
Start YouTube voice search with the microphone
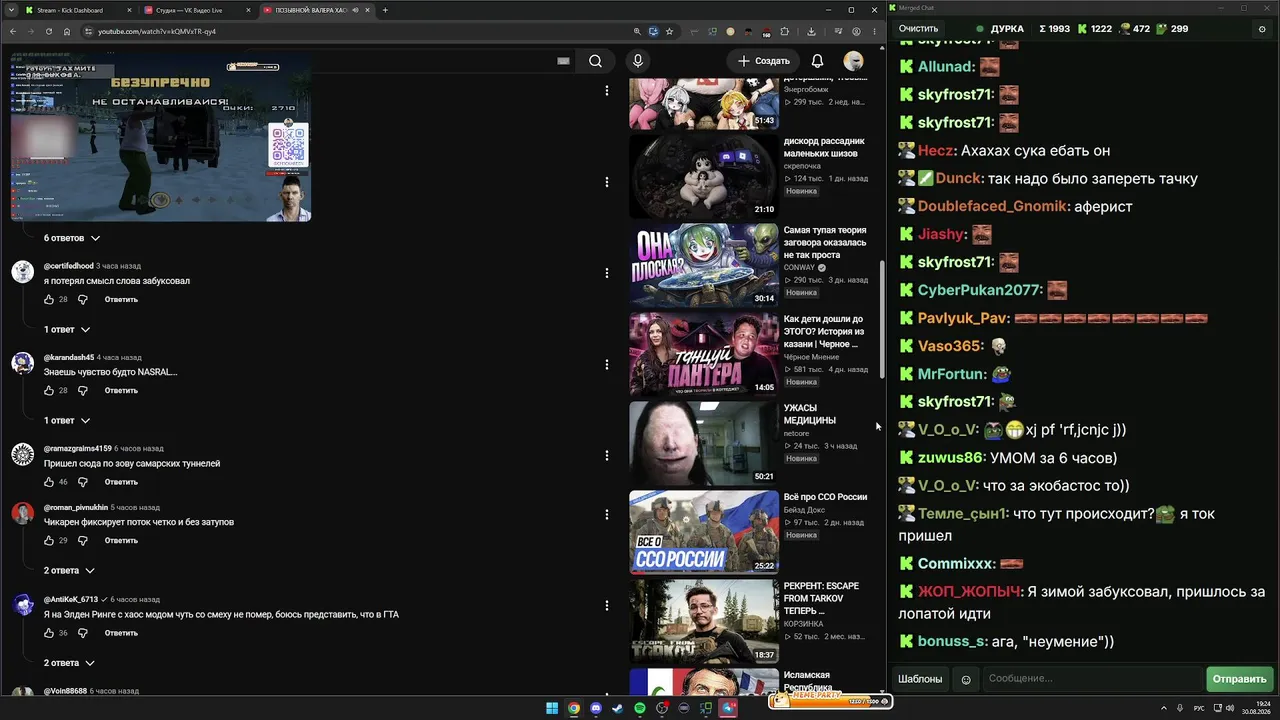(x=638, y=61)
